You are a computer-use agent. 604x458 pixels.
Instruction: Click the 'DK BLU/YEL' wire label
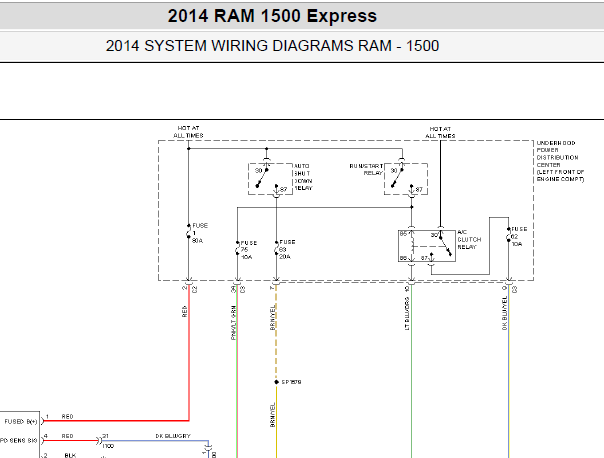tap(505, 313)
